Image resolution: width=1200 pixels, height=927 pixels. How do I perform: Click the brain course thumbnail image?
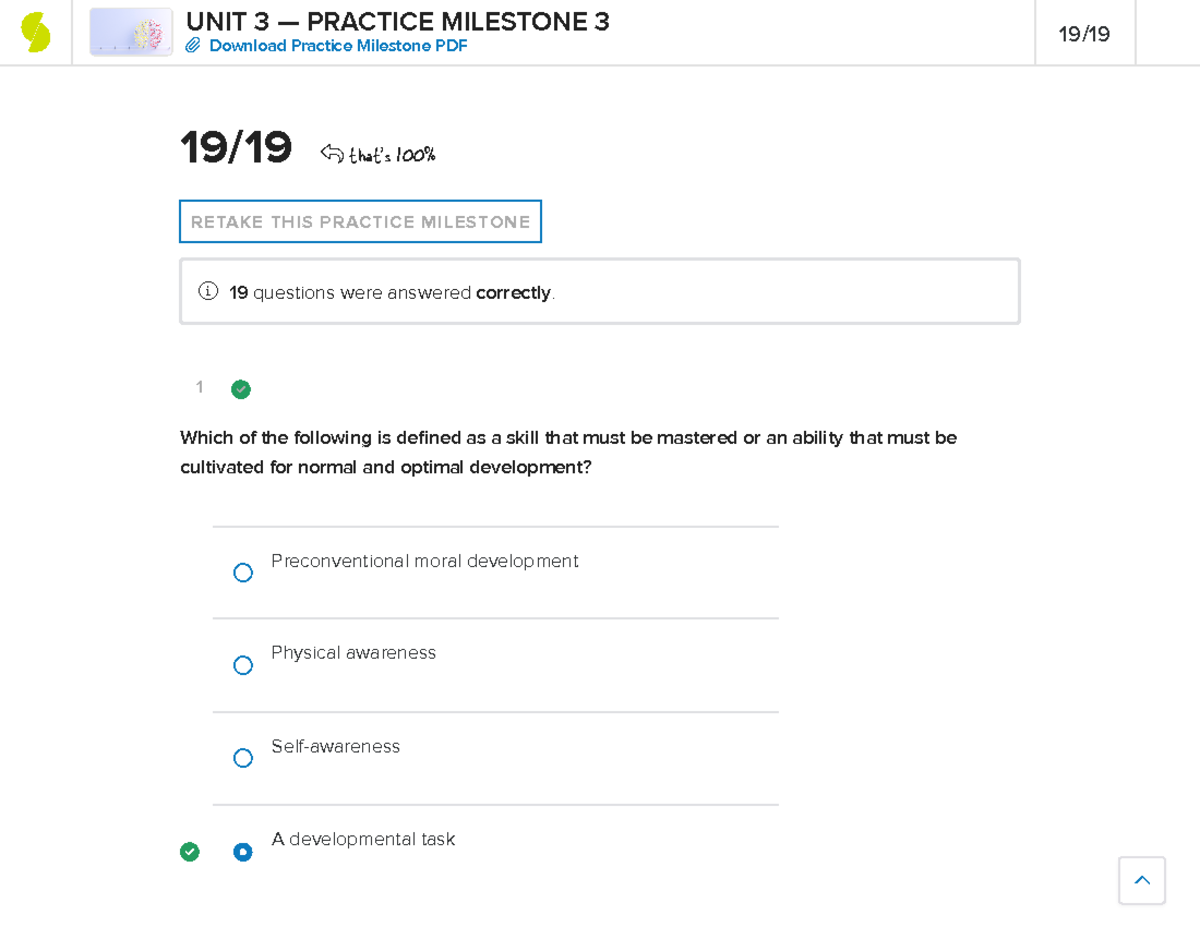point(130,32)
